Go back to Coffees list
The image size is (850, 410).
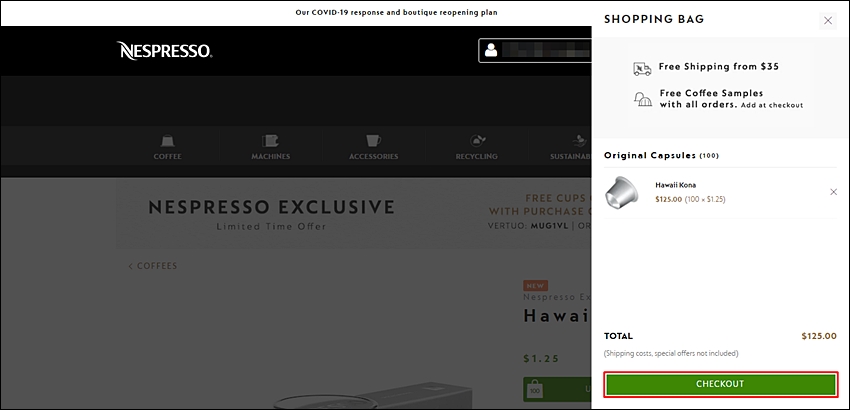153,266
